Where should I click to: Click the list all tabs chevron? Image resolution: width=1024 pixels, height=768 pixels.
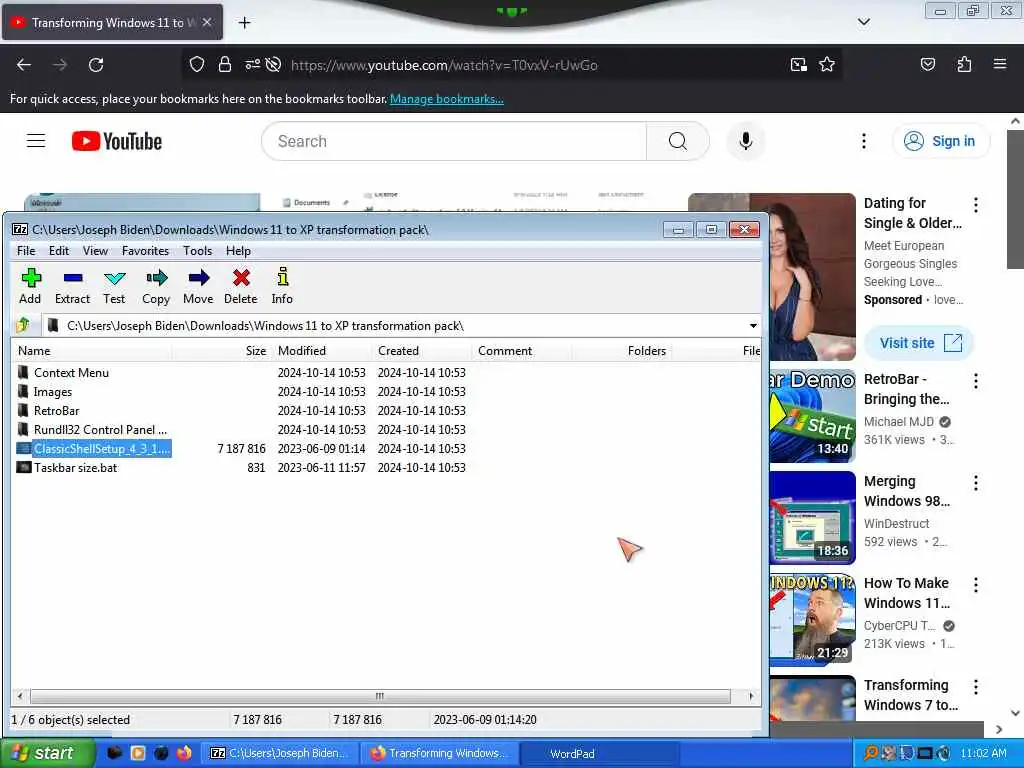tap(863, 22)
